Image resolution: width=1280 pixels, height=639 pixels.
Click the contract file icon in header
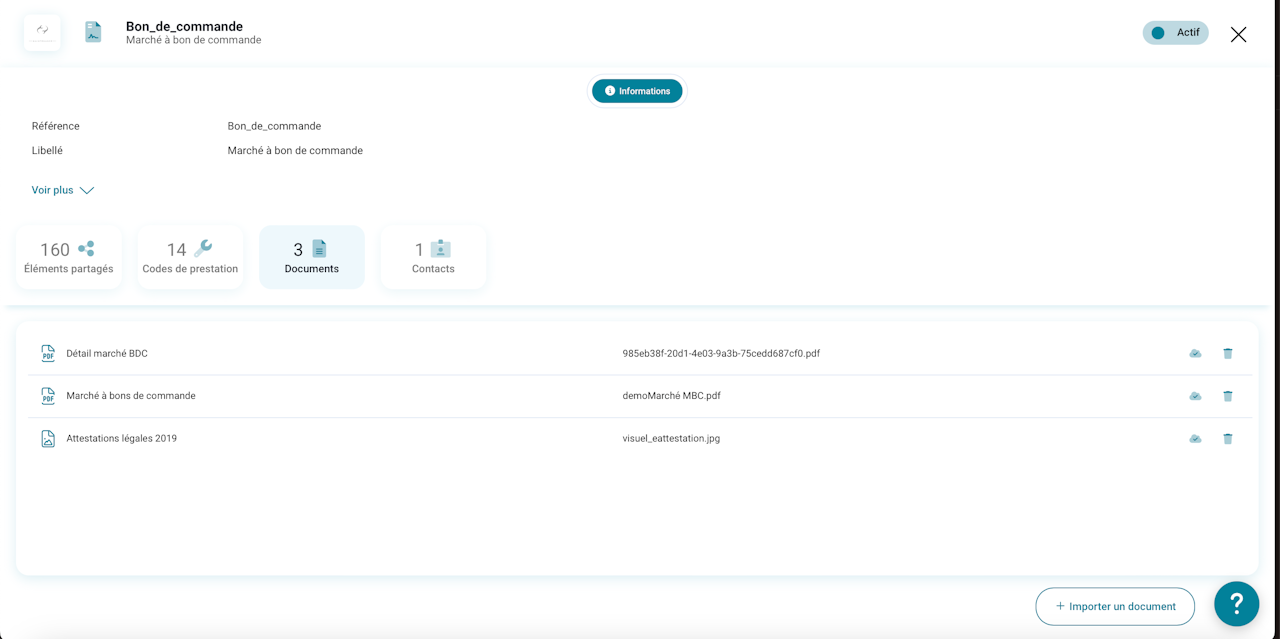tap(93, 33)
